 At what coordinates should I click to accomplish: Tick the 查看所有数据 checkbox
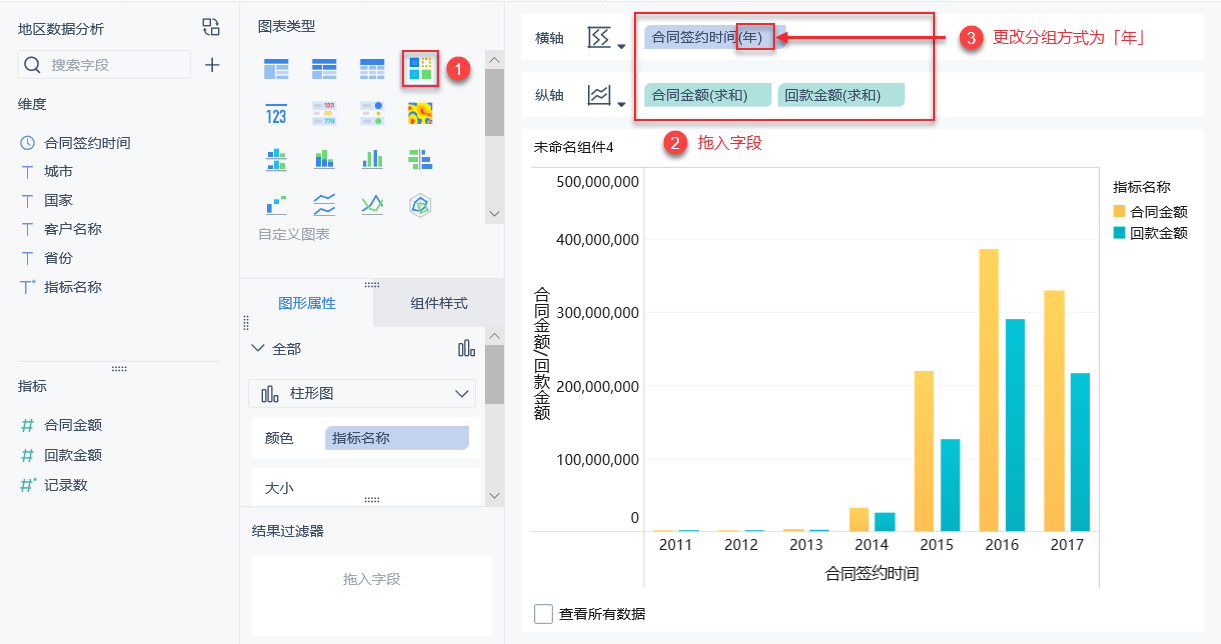543,613
